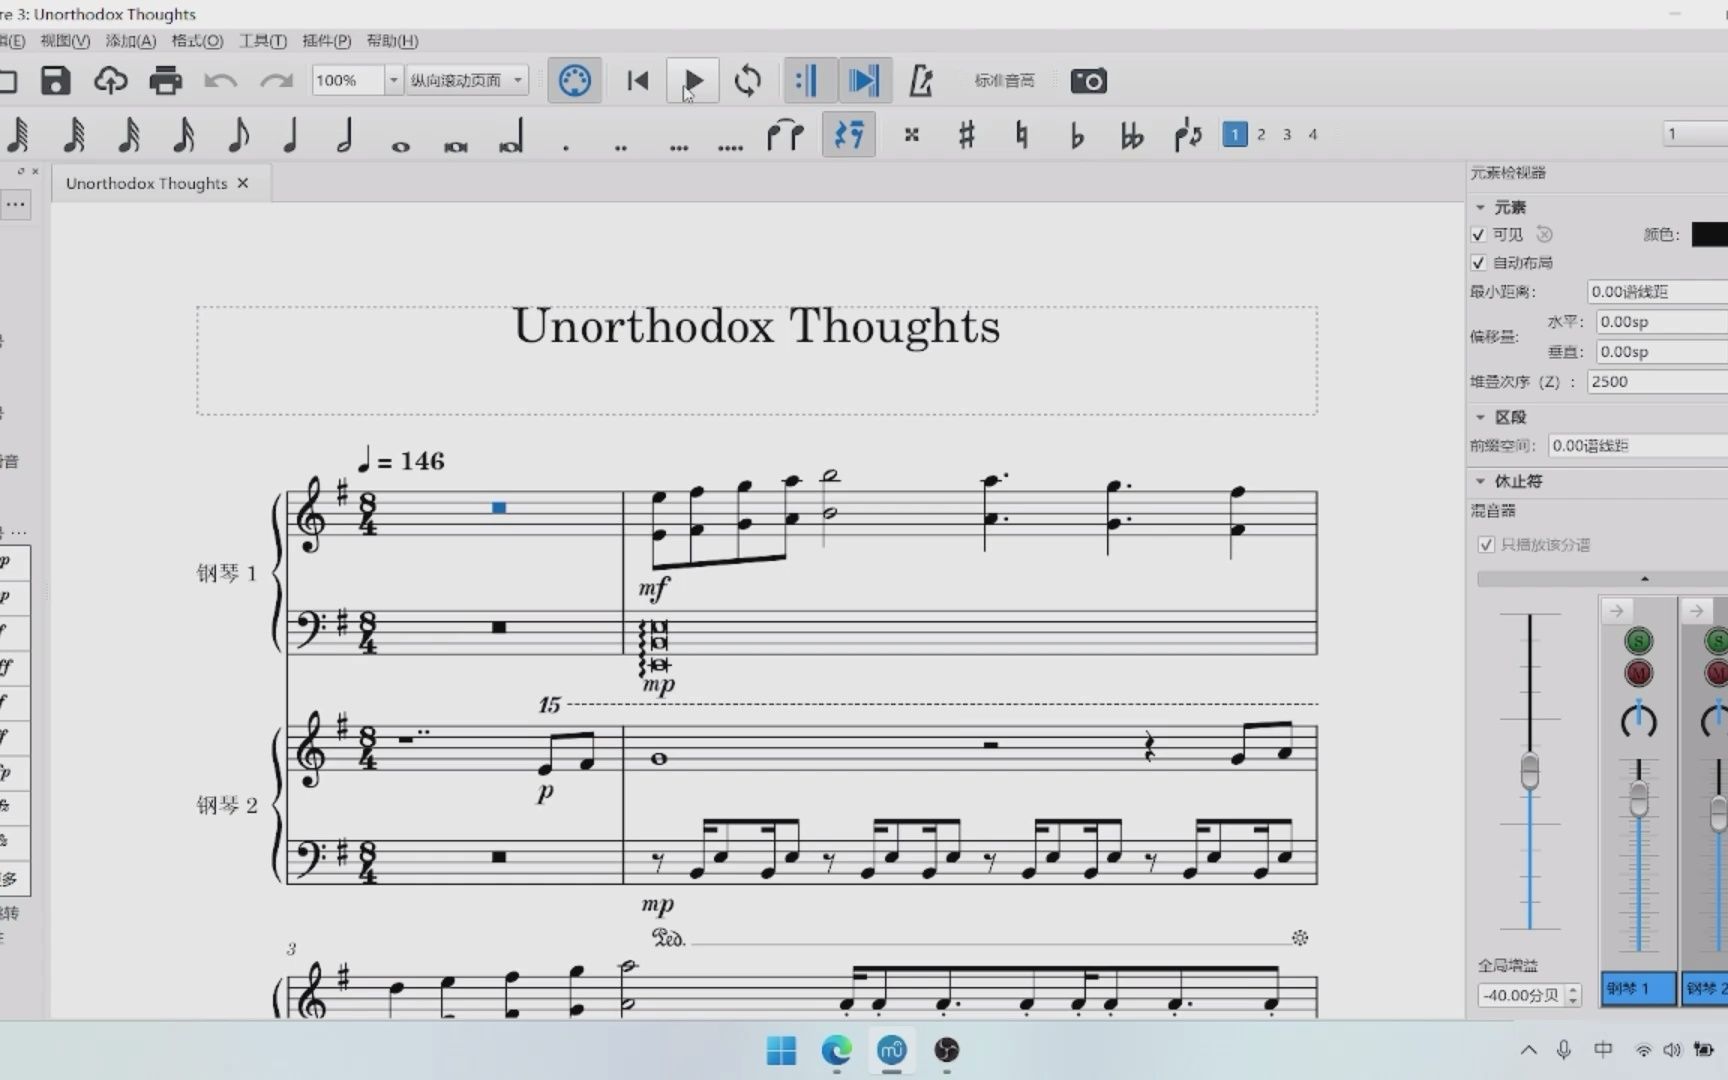Viewport: 1728px width, 1080px height.
Task: Add a single augmentation dot
Action: 566,147
